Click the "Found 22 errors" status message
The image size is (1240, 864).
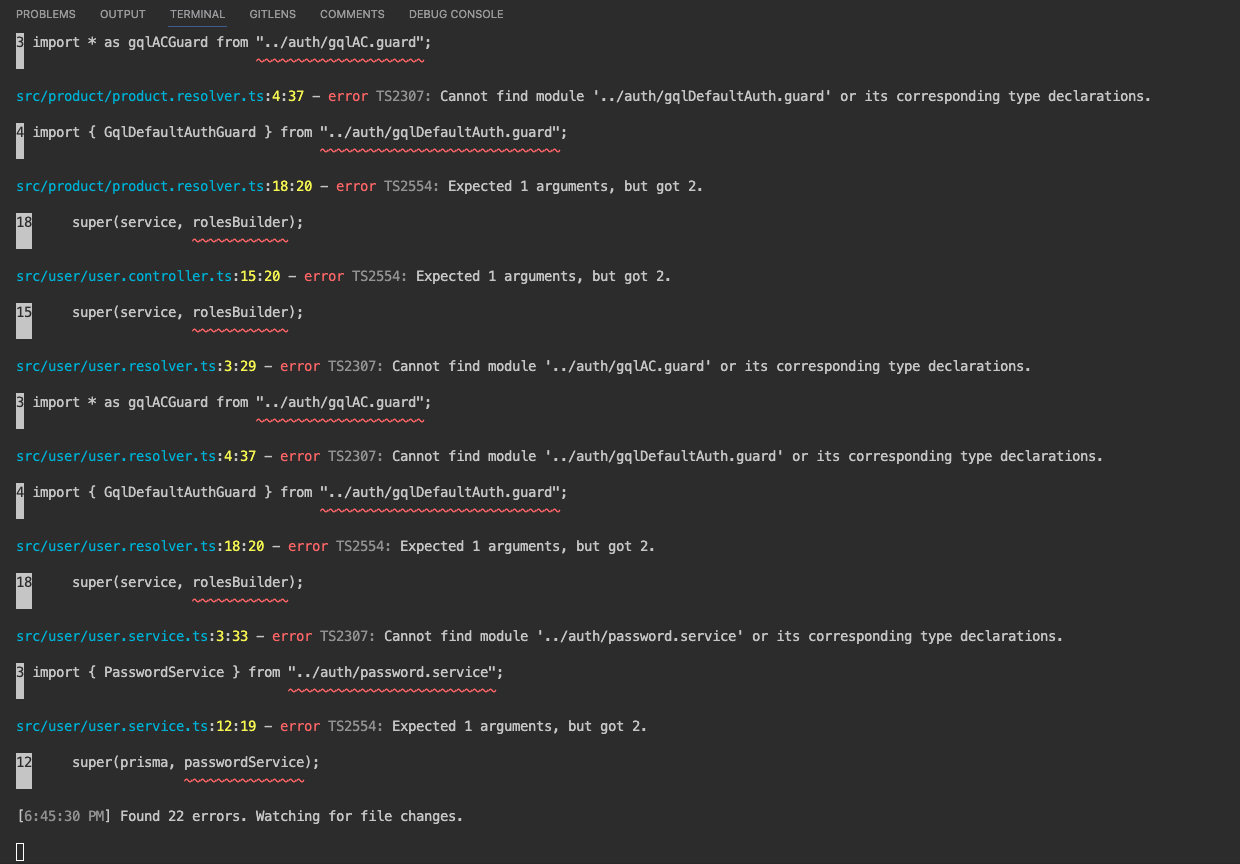[290, 817]
